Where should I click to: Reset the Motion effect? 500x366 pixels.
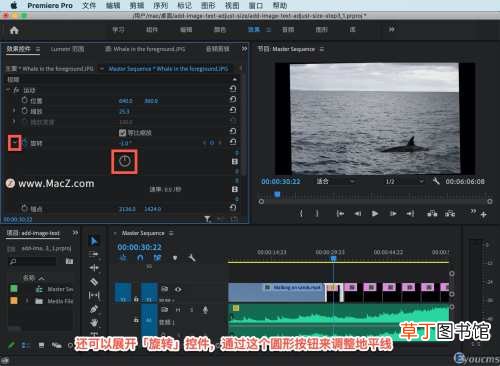tap(233, 89)
